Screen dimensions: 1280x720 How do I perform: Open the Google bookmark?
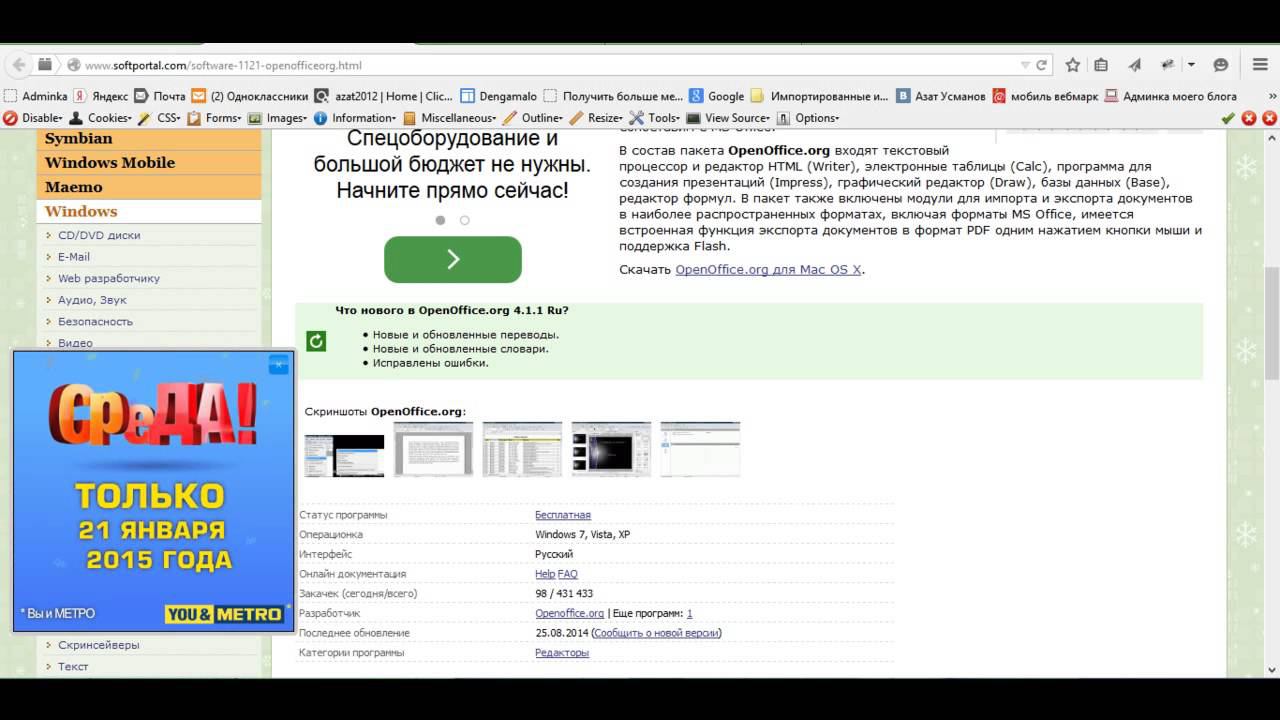pyautogui.click(x=716, y=96)
